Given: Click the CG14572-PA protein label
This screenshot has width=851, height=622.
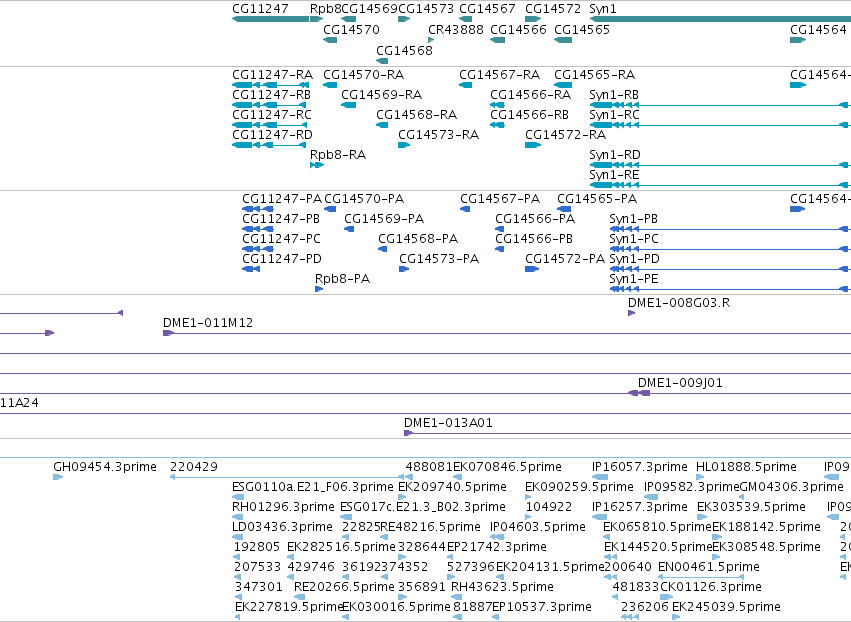Looking at the screenshot, I should (x=565, y=259).
